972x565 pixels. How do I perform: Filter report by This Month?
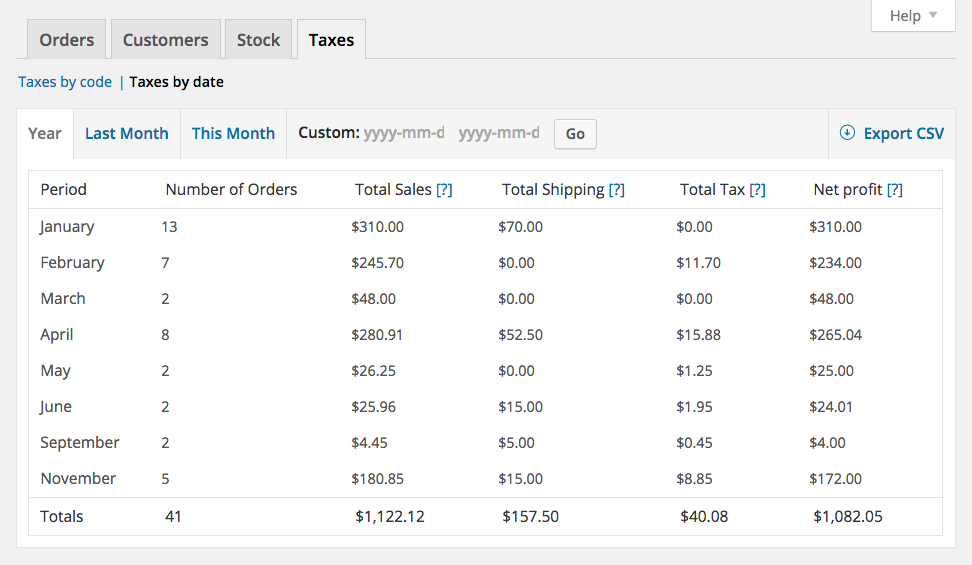click(233, 133)
